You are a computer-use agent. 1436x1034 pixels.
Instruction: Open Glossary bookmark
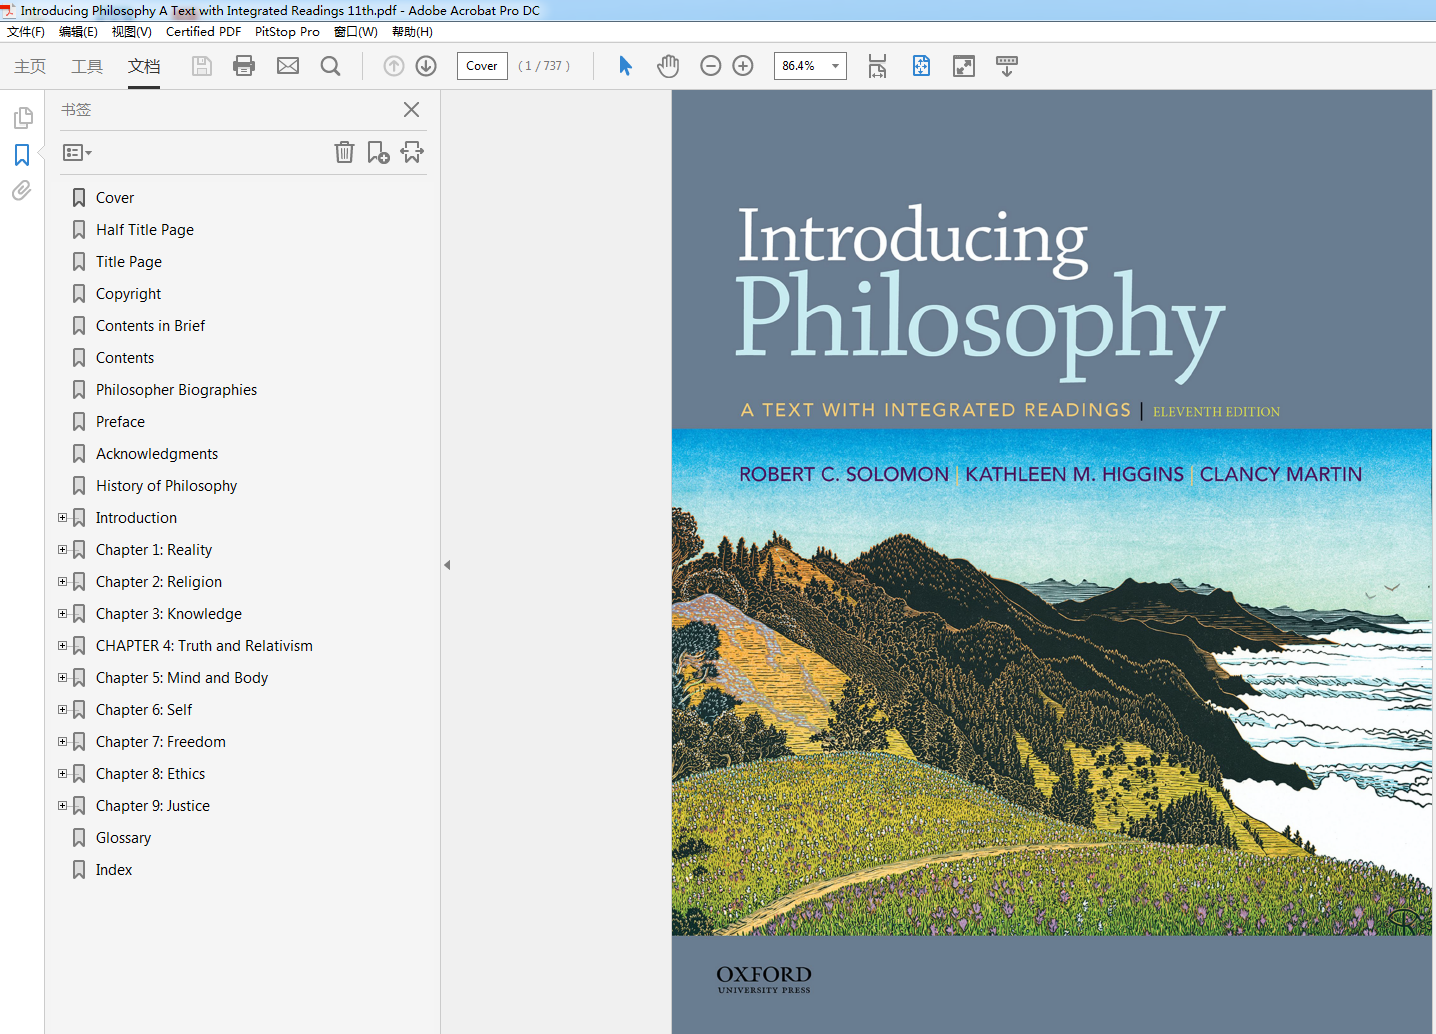coord(123,838)
